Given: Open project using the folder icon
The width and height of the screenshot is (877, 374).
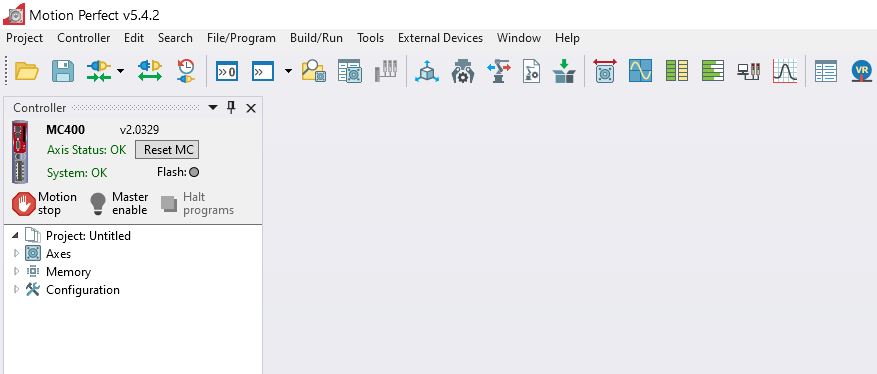Looking at the screenshot, I should [x=26, y=71].
